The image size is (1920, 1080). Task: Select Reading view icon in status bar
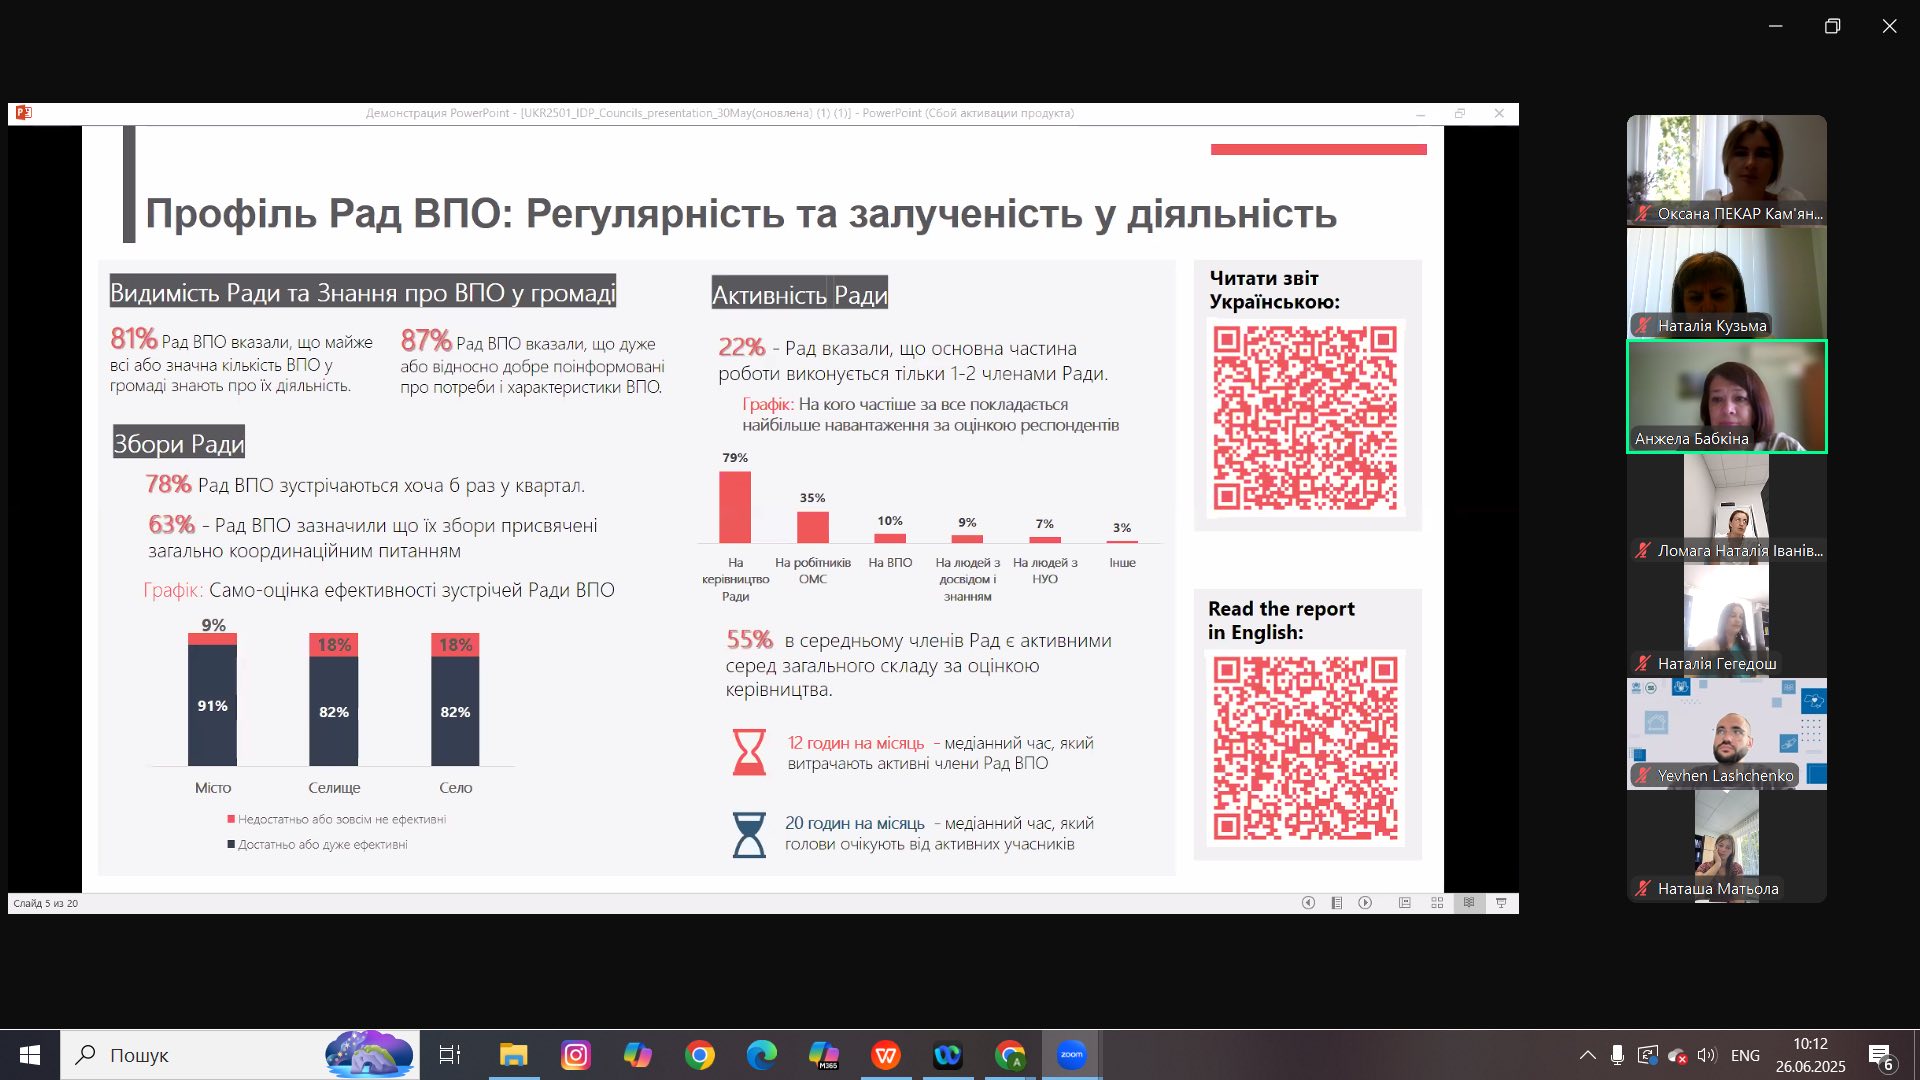click(1469, 903)
